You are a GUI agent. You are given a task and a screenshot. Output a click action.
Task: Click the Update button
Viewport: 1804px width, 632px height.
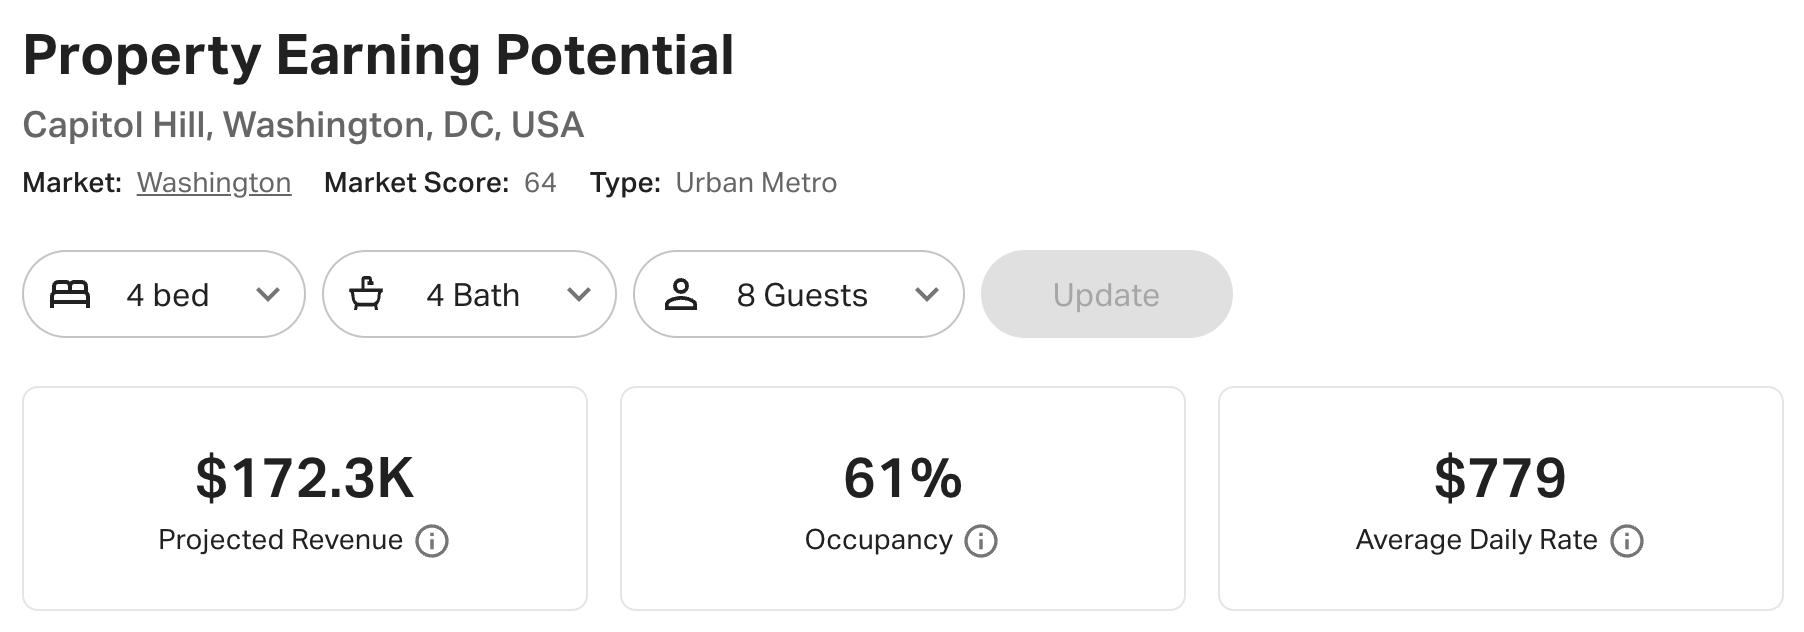coord(1106,294)
